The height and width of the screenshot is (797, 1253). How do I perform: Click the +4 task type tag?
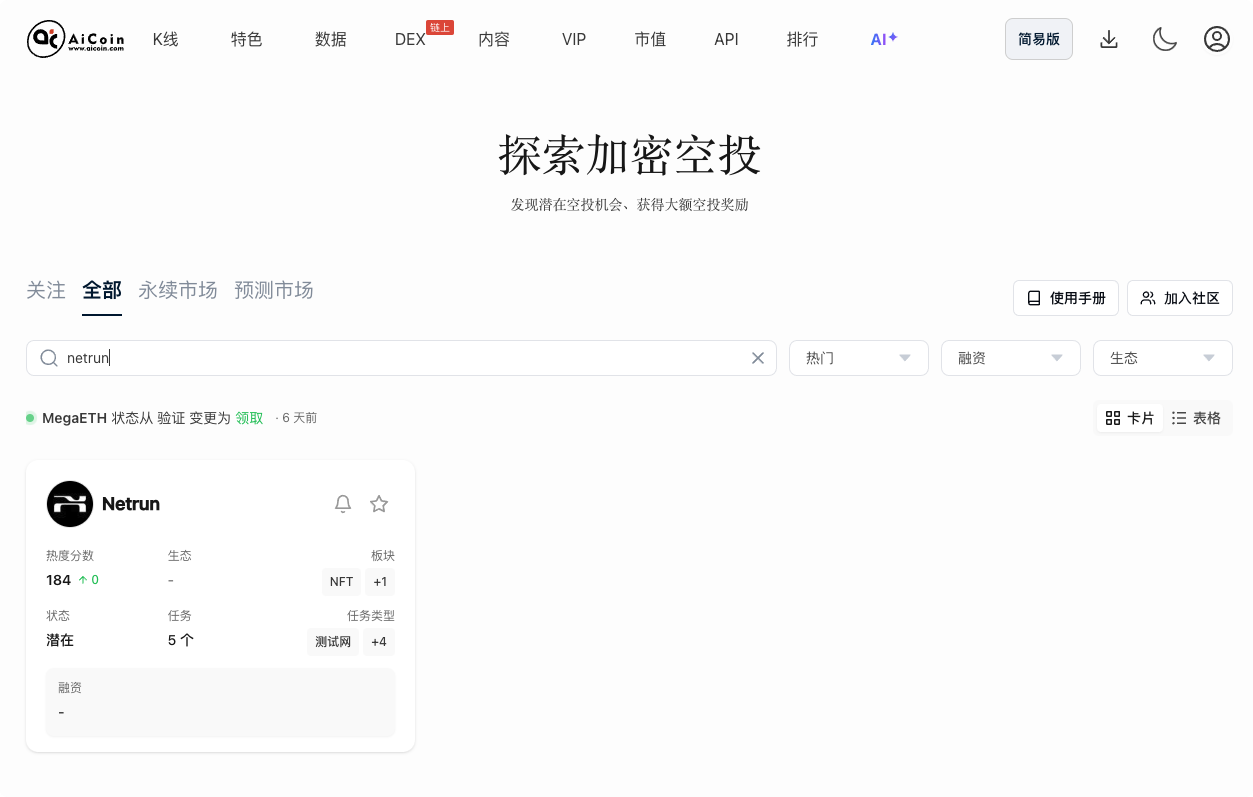click(379, 642)
